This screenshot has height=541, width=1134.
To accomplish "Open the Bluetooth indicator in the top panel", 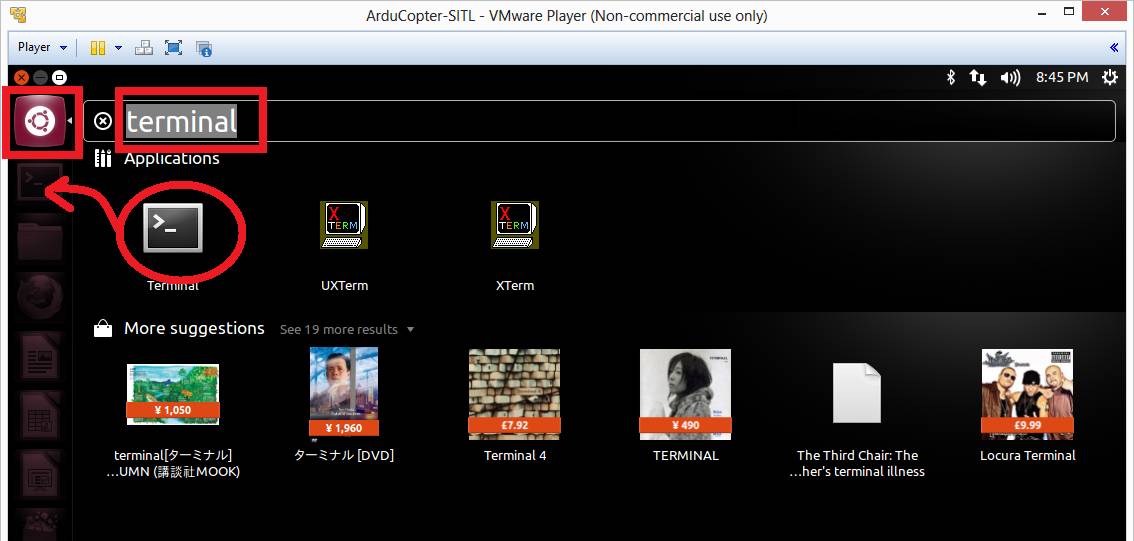I will 951,77.
